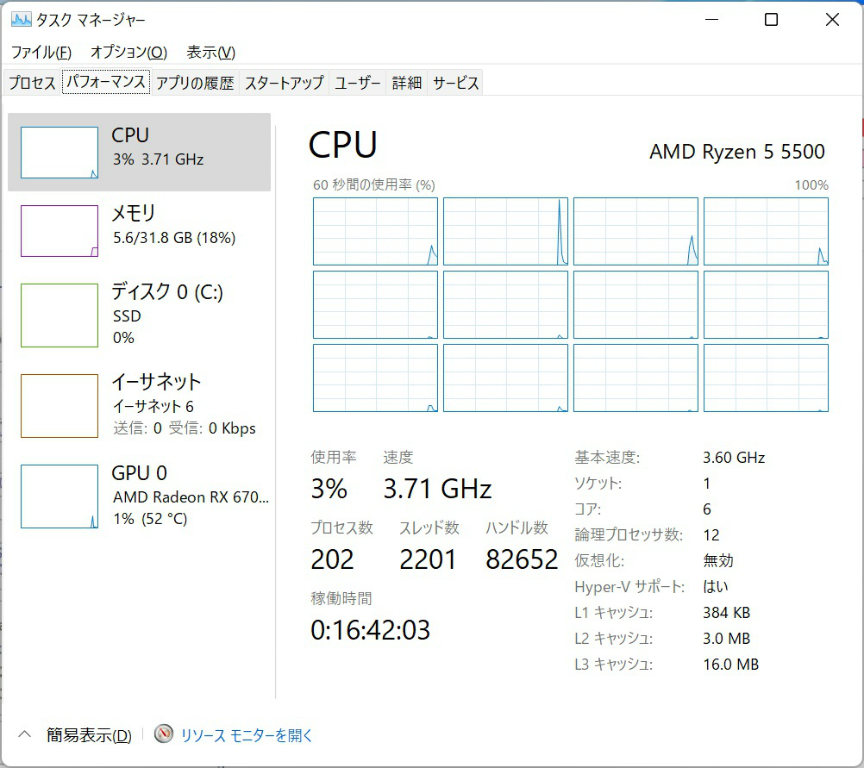Select the Memory mini graph thumbnail
Screen dimensions: 864x768
tap(59, 231)
